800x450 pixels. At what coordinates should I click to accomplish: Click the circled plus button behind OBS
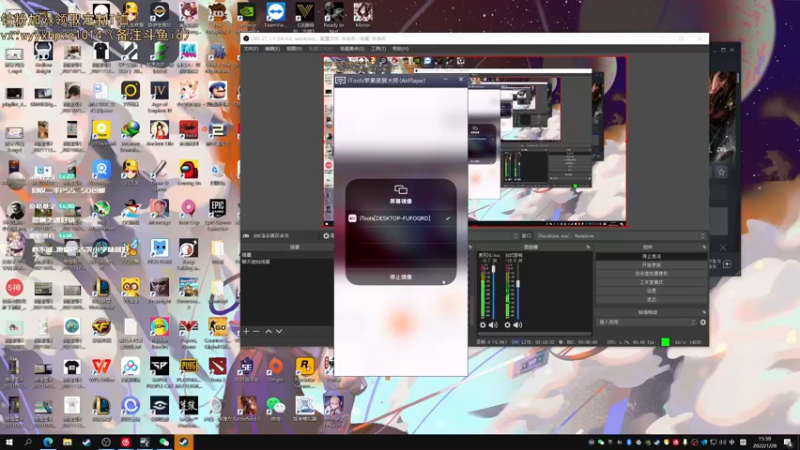tap(727, 264)
